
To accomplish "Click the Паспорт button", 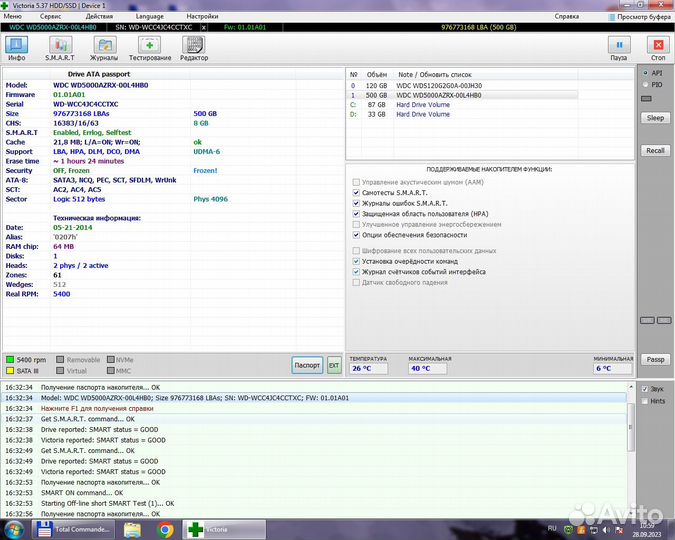I will pyautogui.click(x=307, y=365).
